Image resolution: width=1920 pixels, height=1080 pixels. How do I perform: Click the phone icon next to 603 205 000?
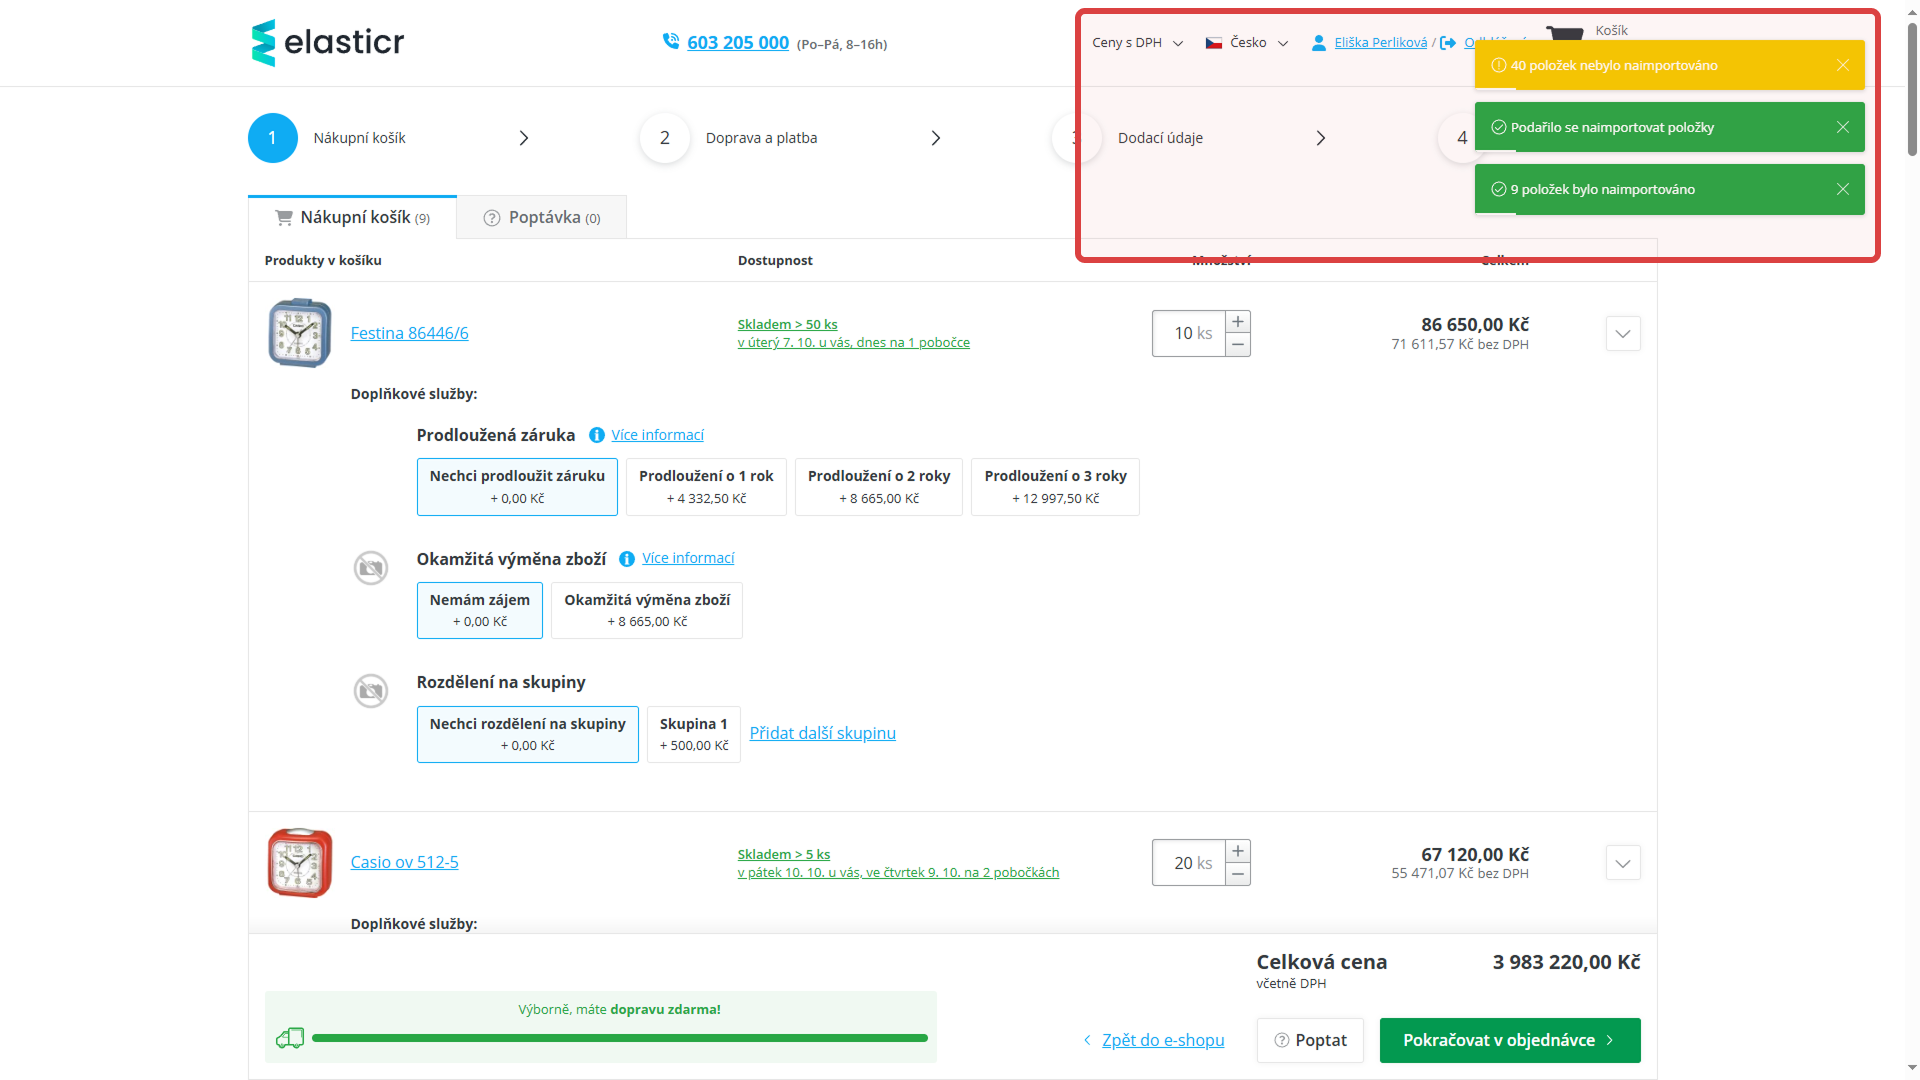pyautogui.click(x=670, y=41)
